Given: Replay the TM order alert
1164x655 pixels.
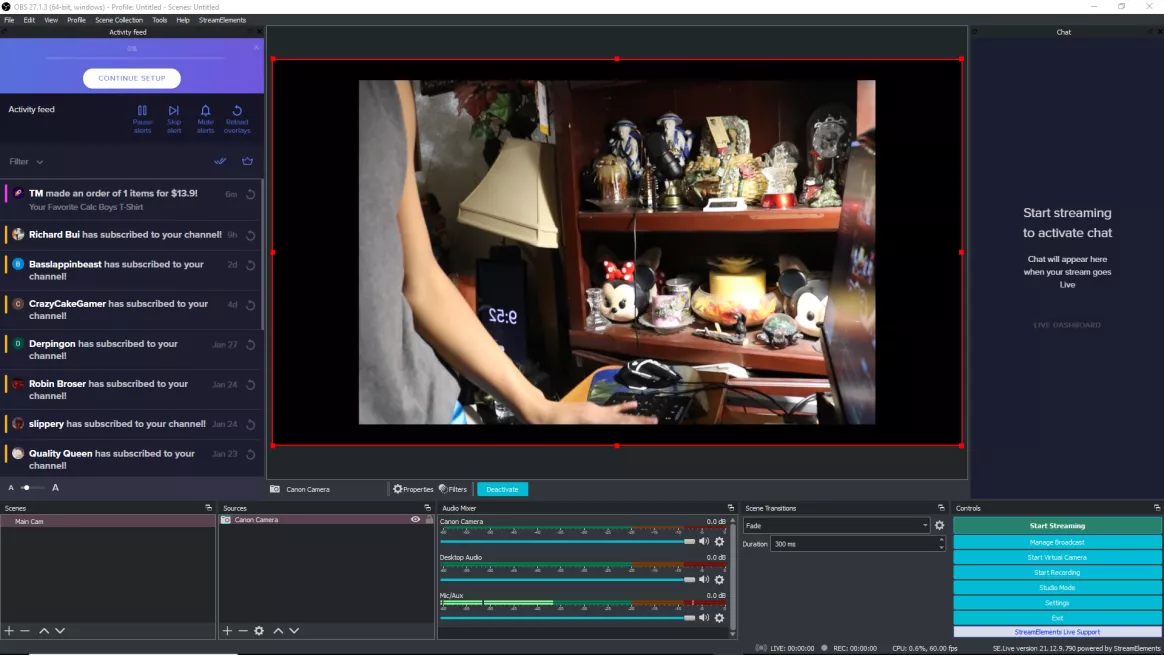Looking at the screenshot, I should pyautogui.click(x=251, y=195).
